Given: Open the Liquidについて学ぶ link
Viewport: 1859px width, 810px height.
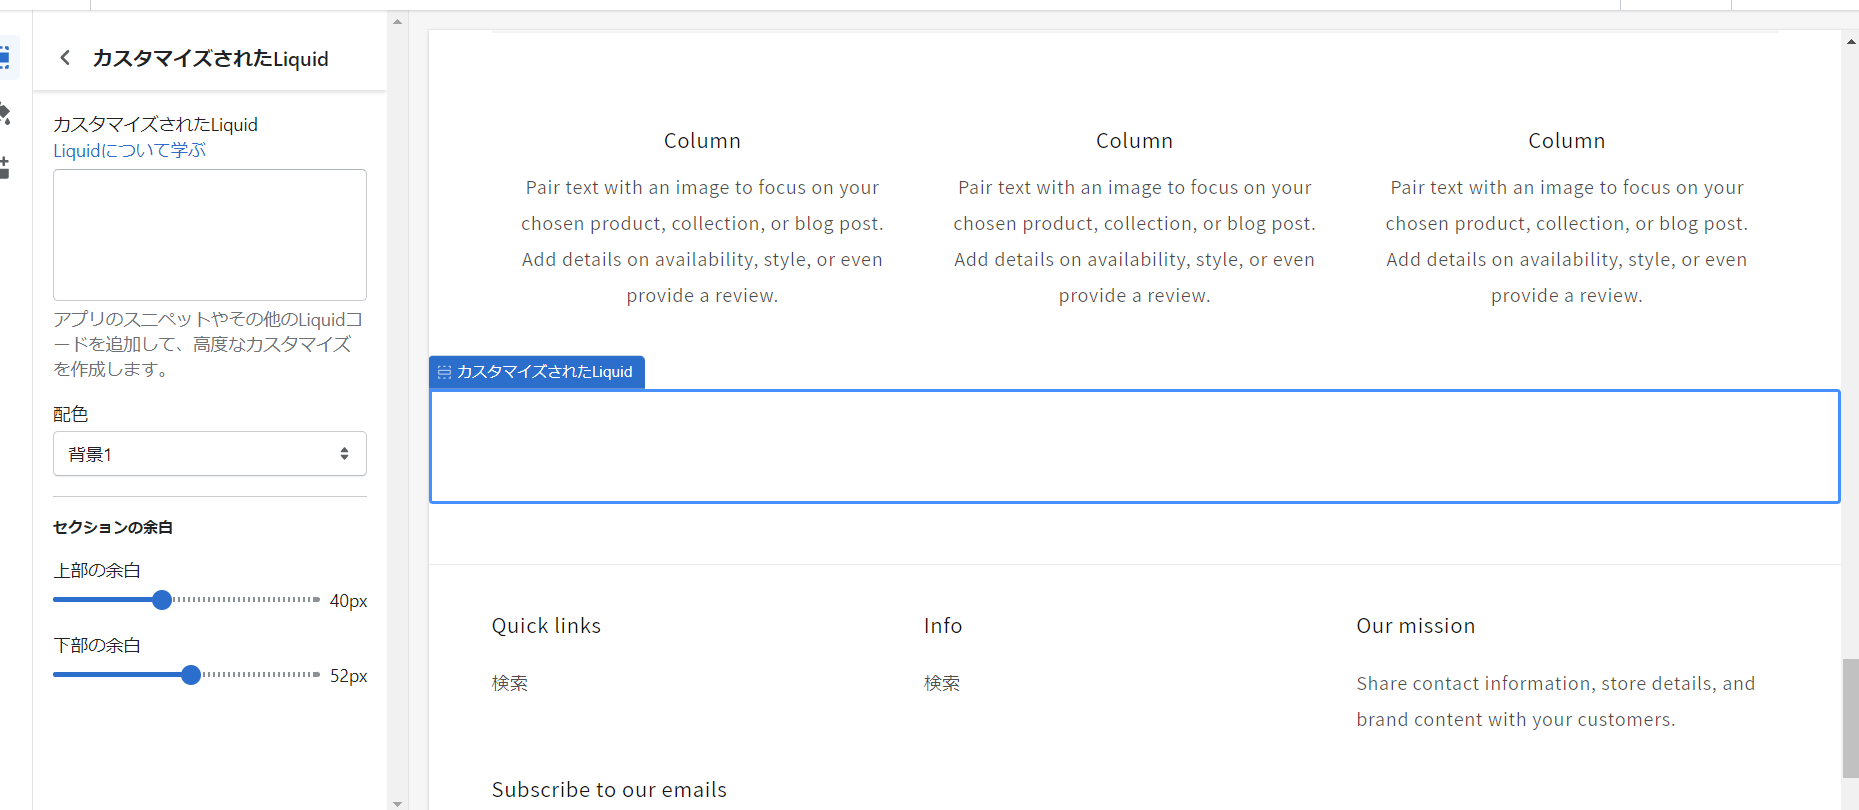Looking at the screenshot, I should tap(130, 150).
